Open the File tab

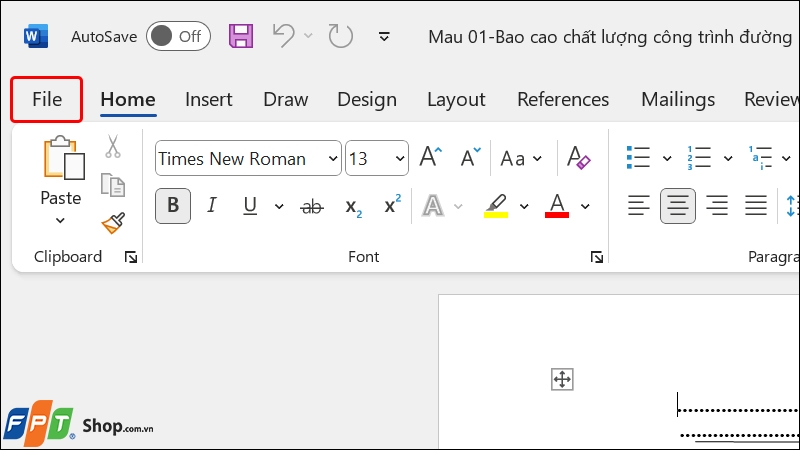coord(47,99)
